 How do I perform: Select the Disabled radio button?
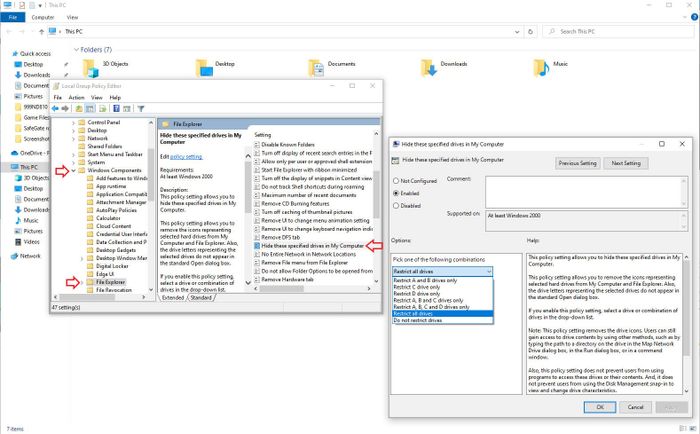tap(396, 206)
